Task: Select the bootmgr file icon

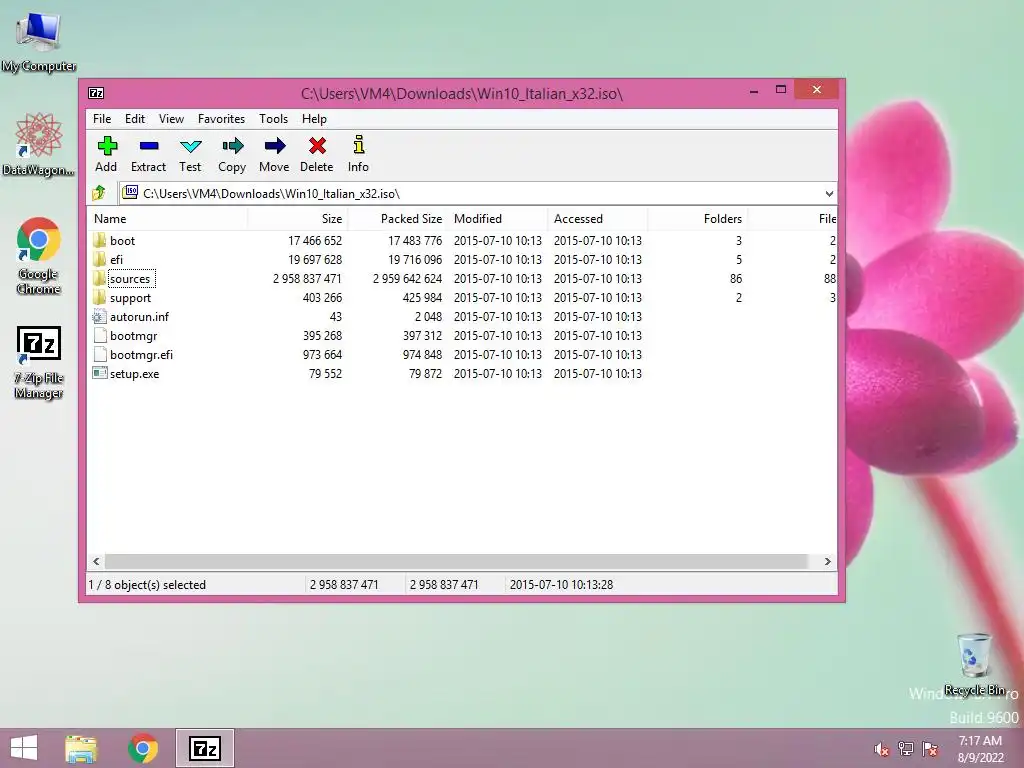Action: pos(99,336)
